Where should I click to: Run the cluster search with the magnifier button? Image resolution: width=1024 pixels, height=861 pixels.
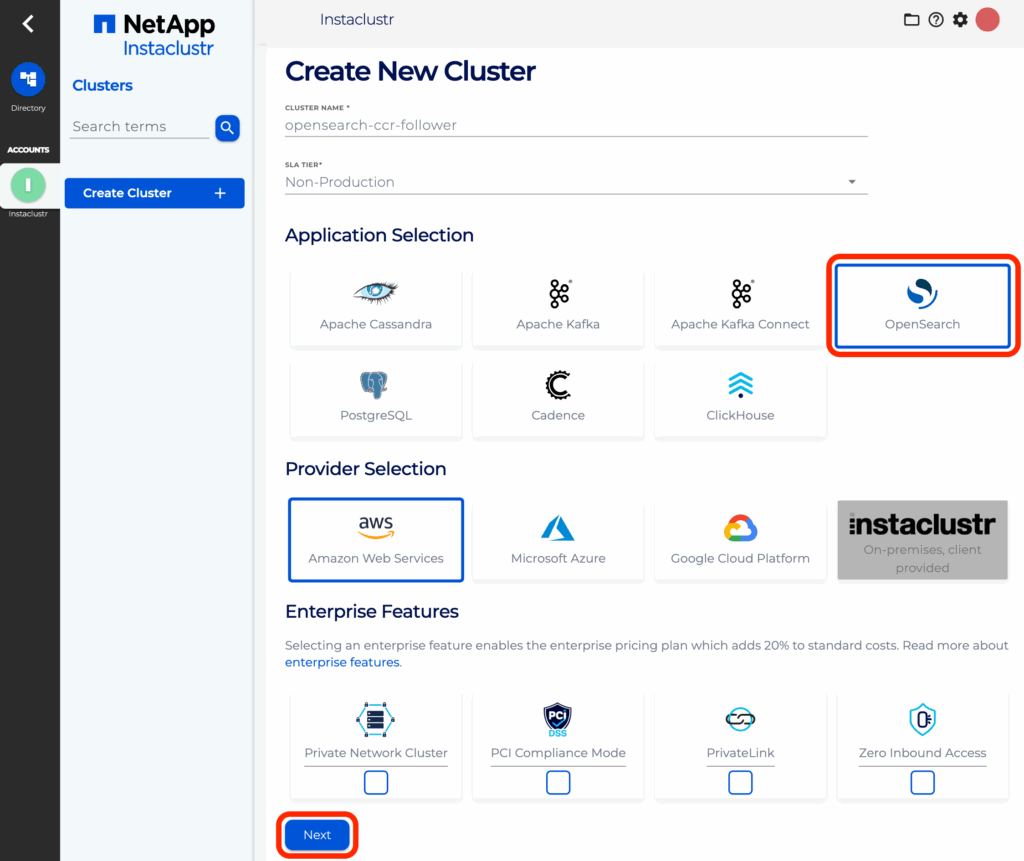(227, 128)
